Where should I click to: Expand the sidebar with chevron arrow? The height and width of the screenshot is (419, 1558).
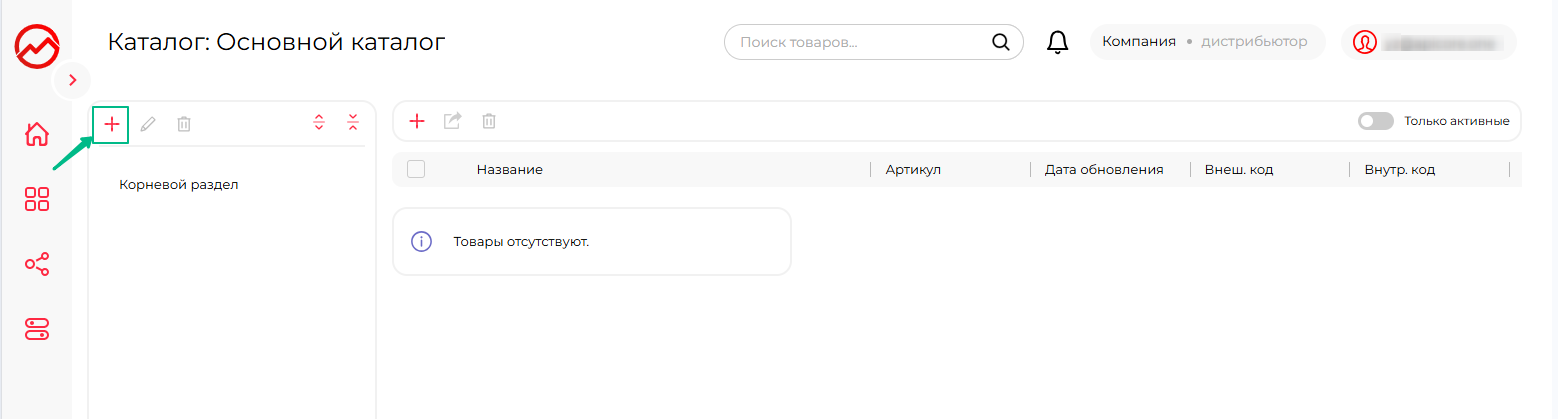(x=72, y=80)
